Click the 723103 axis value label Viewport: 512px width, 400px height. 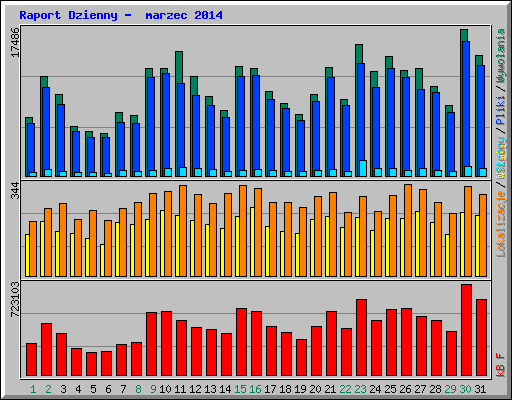point(15,299)
